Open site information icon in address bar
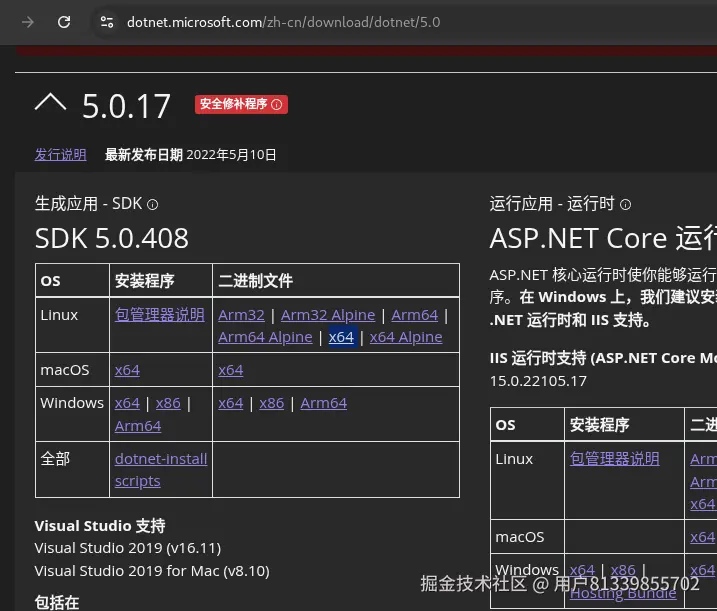 pyautogui.click(x=107, y=22)
